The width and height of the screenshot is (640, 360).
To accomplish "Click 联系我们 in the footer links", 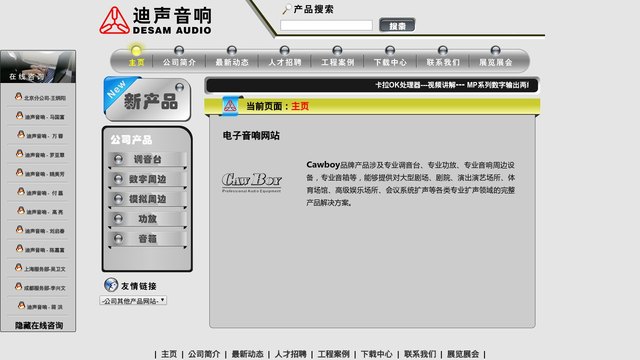I will tap(420, 354).
